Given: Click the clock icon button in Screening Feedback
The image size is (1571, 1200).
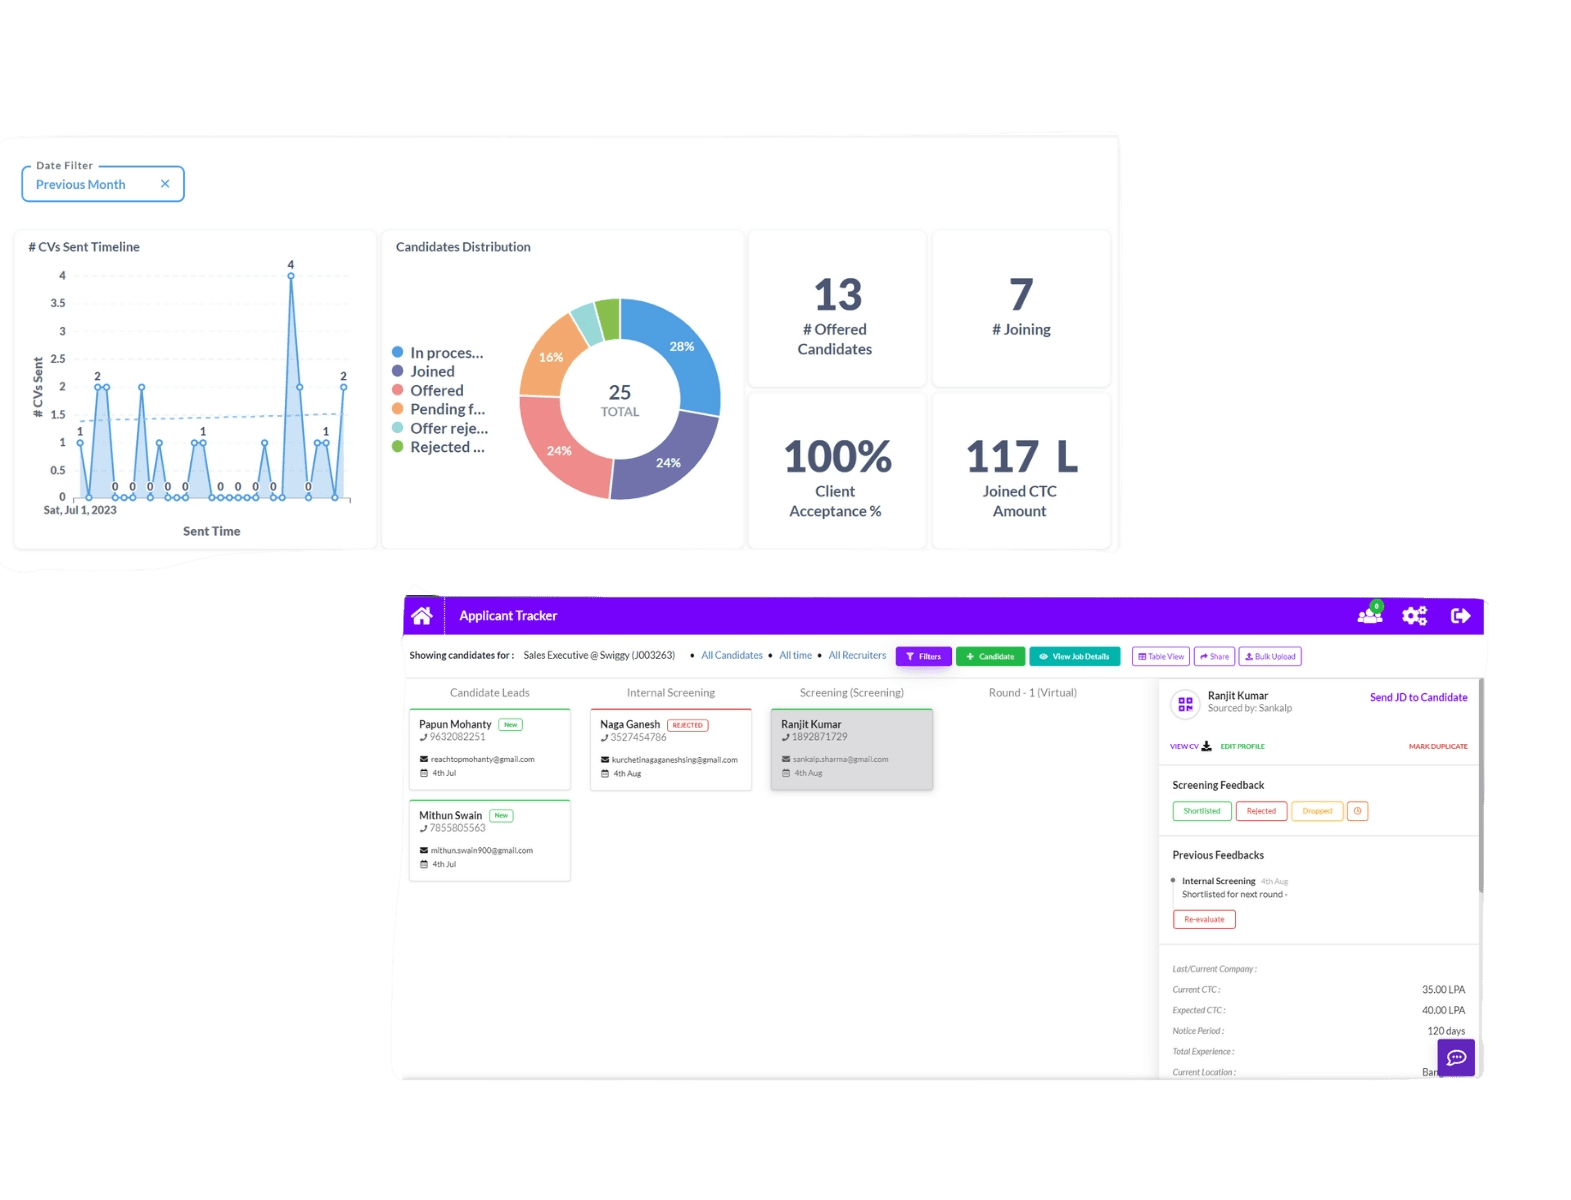Looking at the screenshot, I should click(x=1357, y=811).
